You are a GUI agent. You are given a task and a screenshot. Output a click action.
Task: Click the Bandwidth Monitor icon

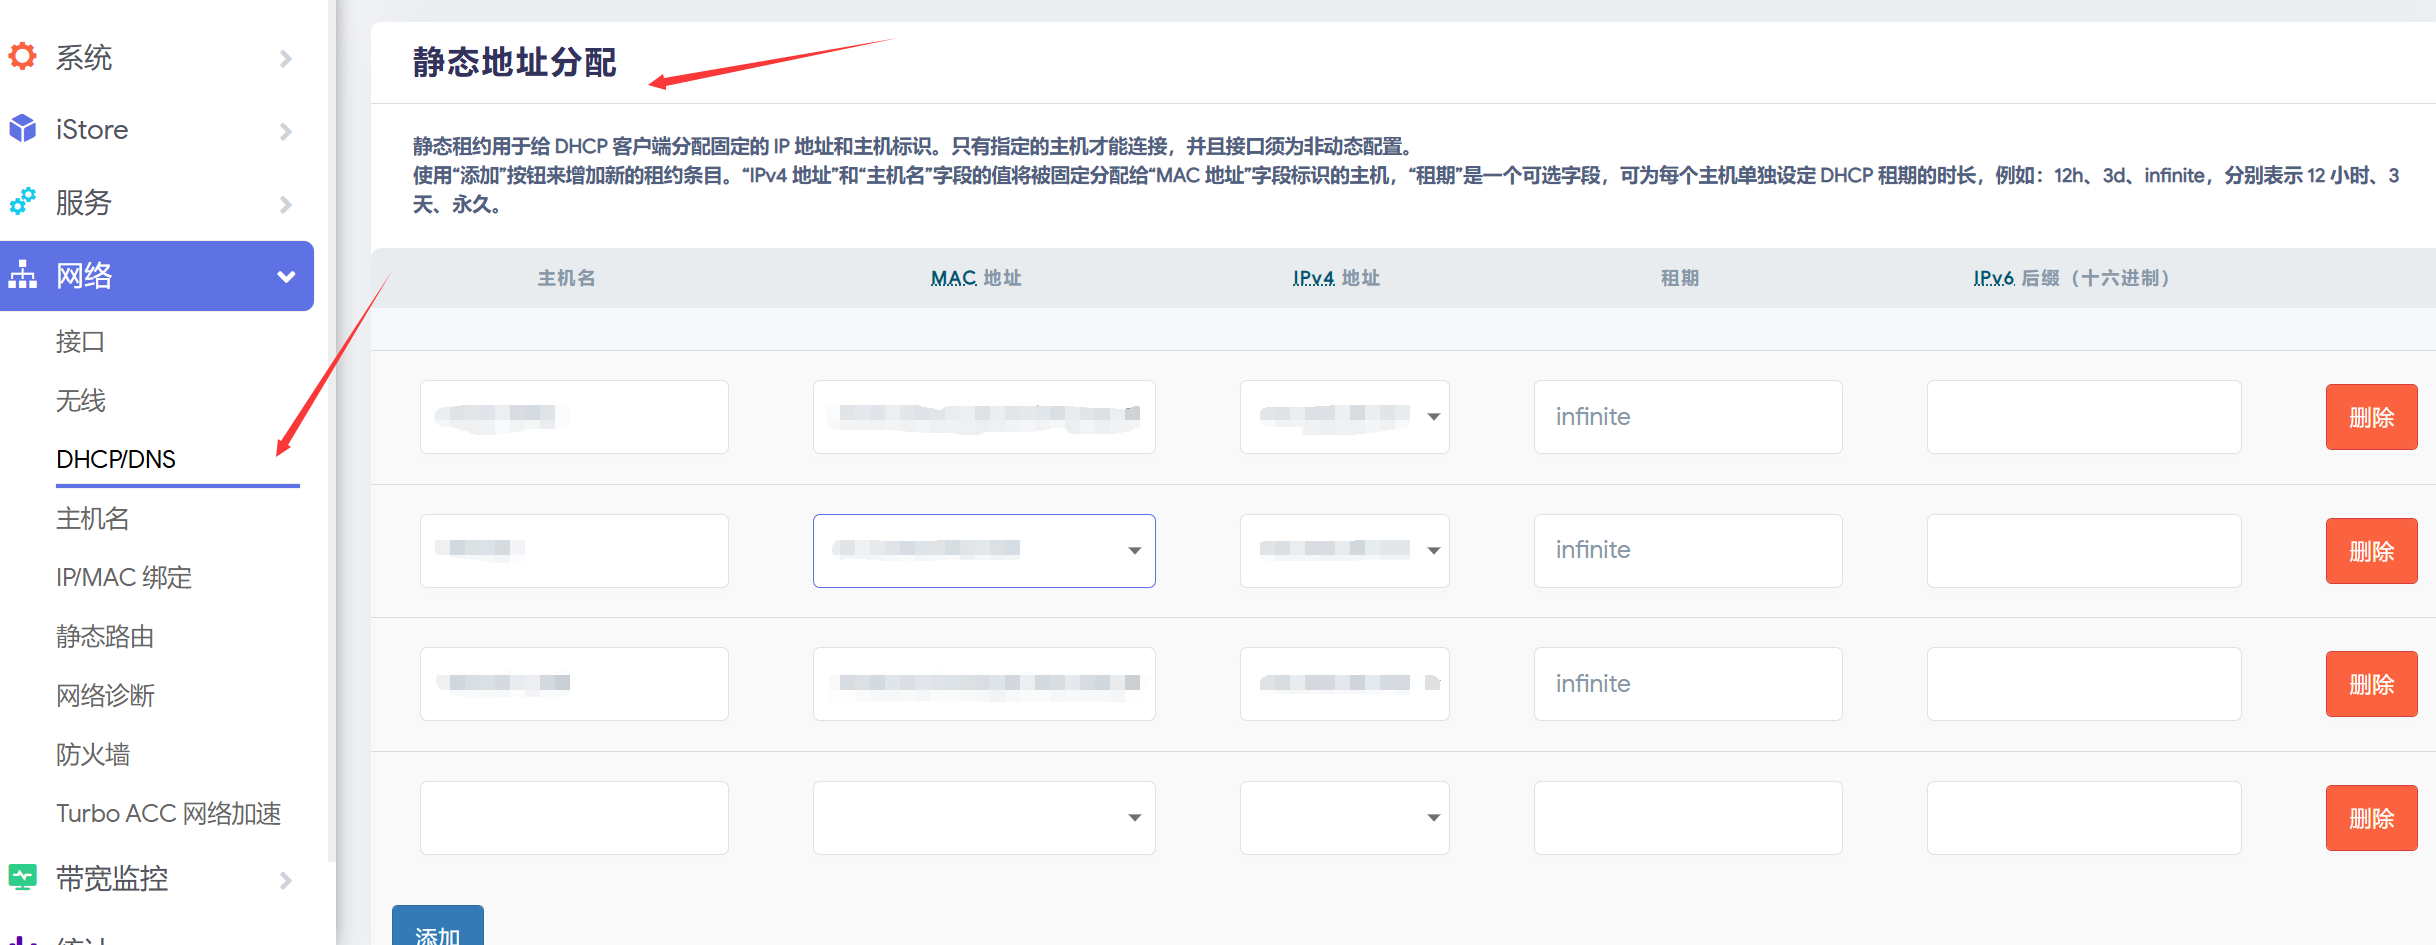[x=22, y=878]
